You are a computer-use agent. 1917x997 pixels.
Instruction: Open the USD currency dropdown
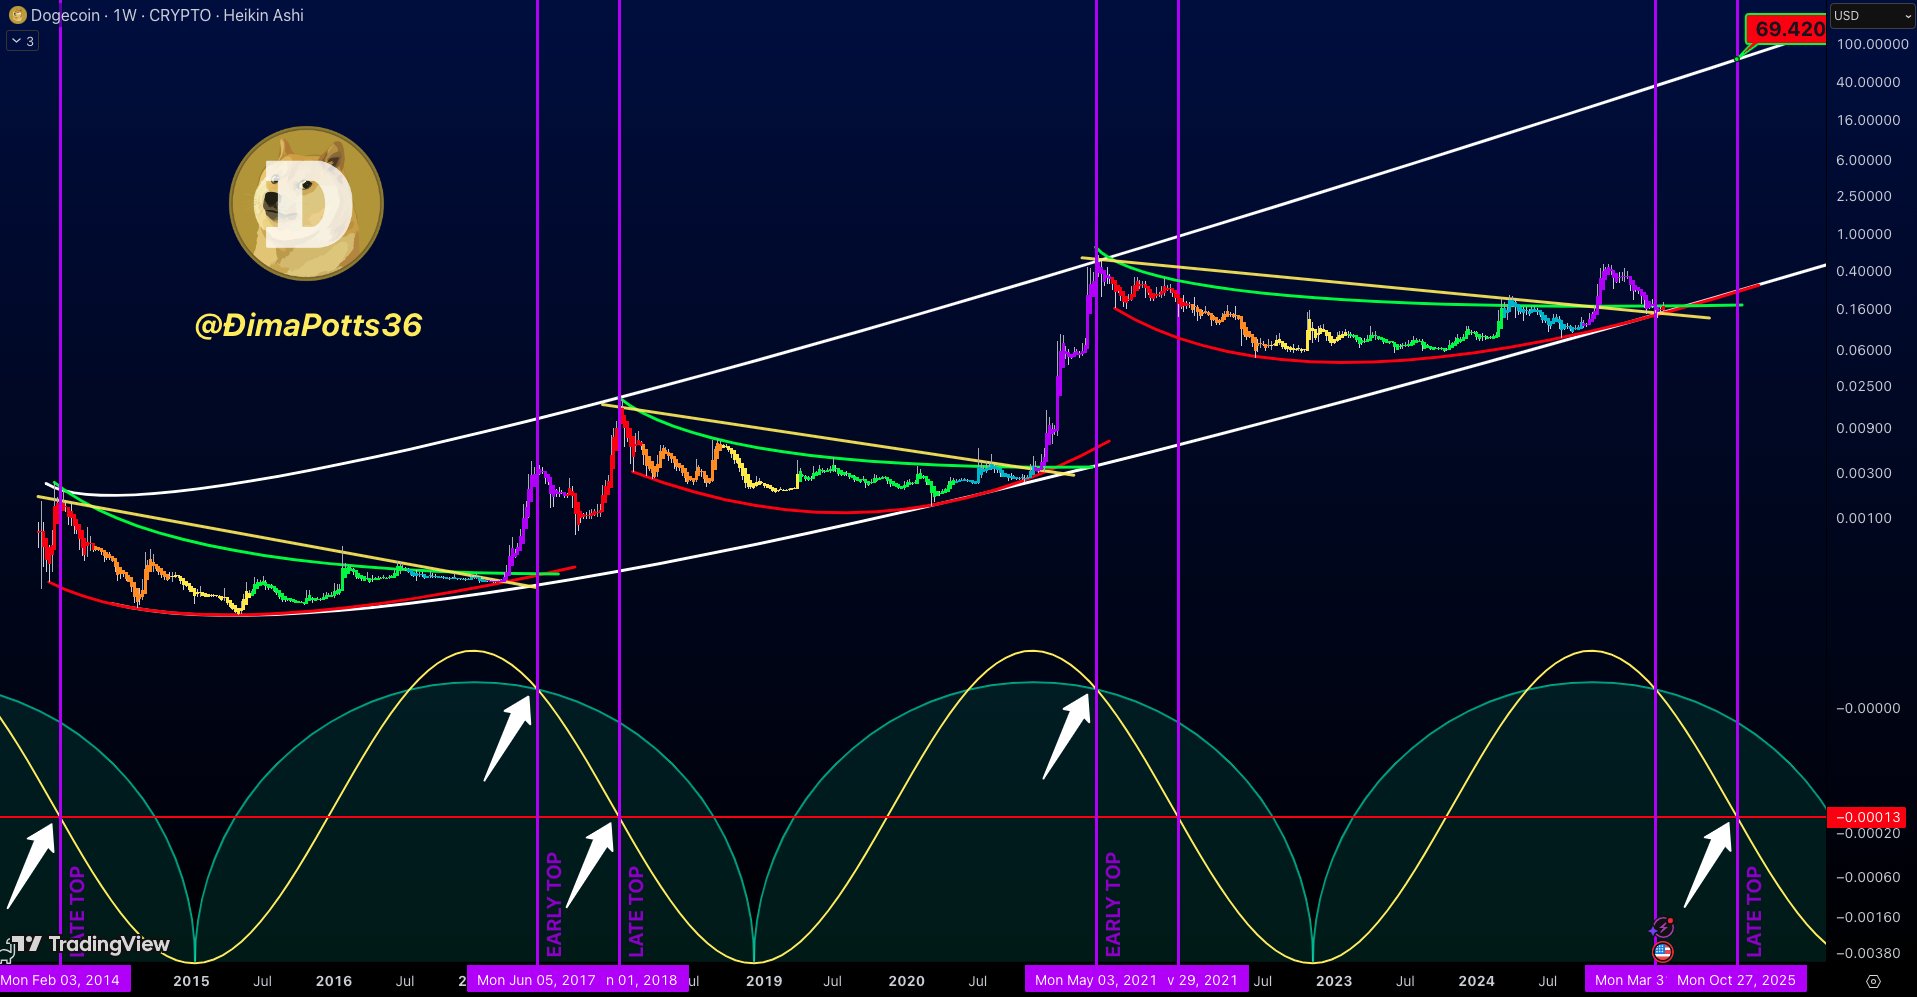pos(1871,15)
